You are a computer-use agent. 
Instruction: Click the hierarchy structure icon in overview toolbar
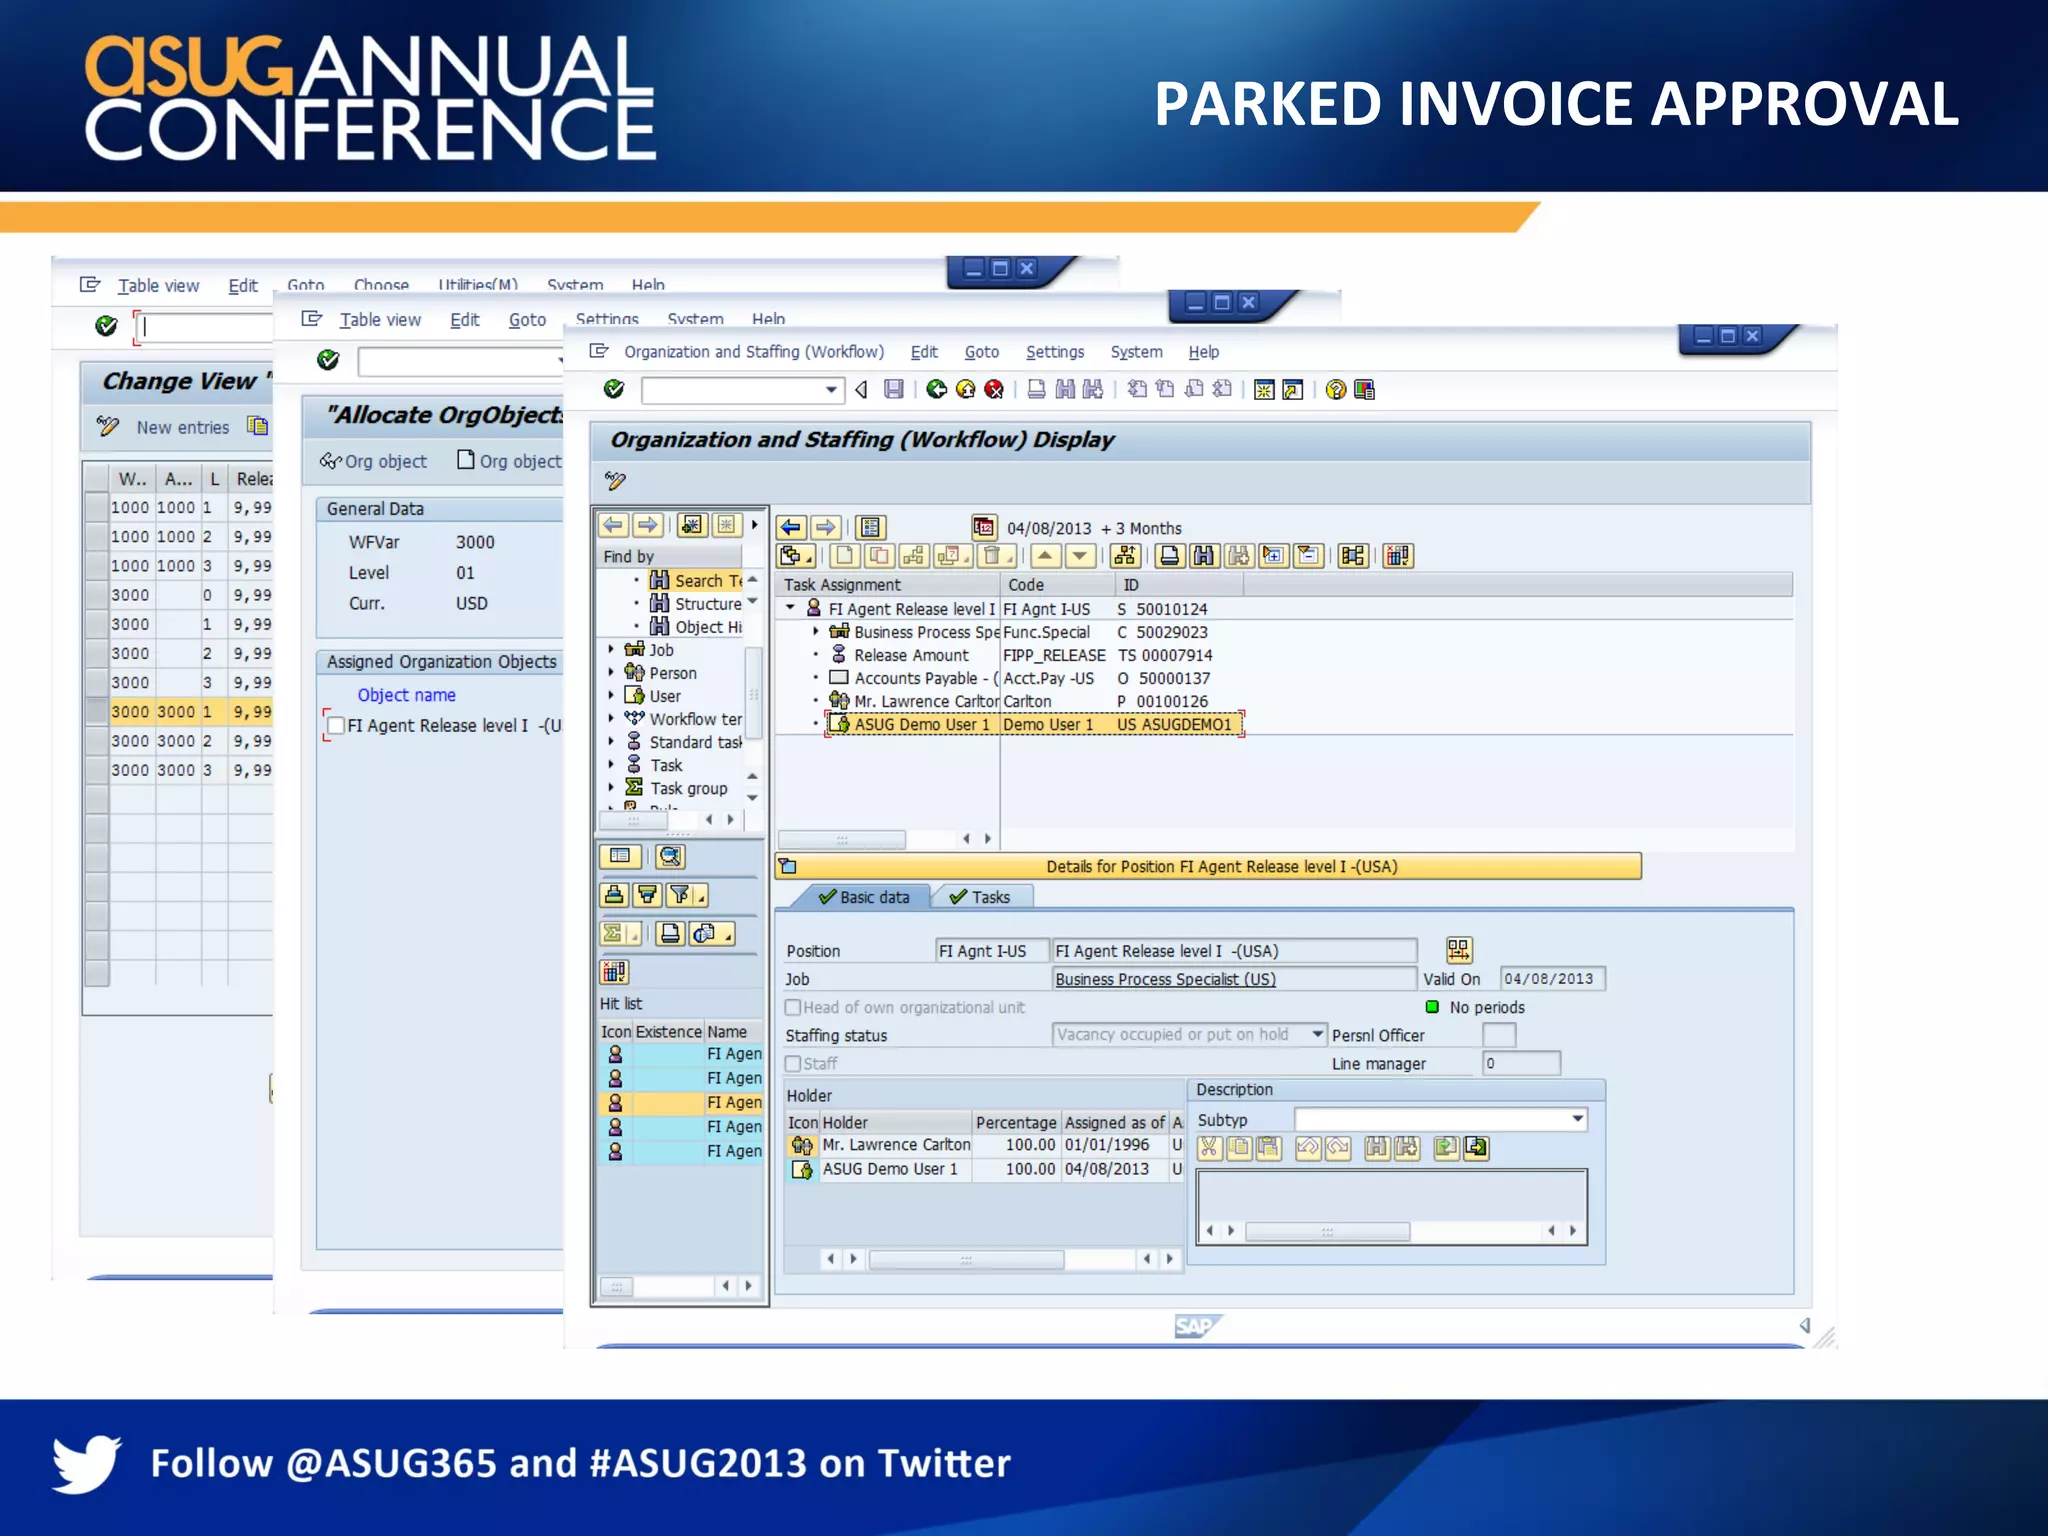(1125, 555)
